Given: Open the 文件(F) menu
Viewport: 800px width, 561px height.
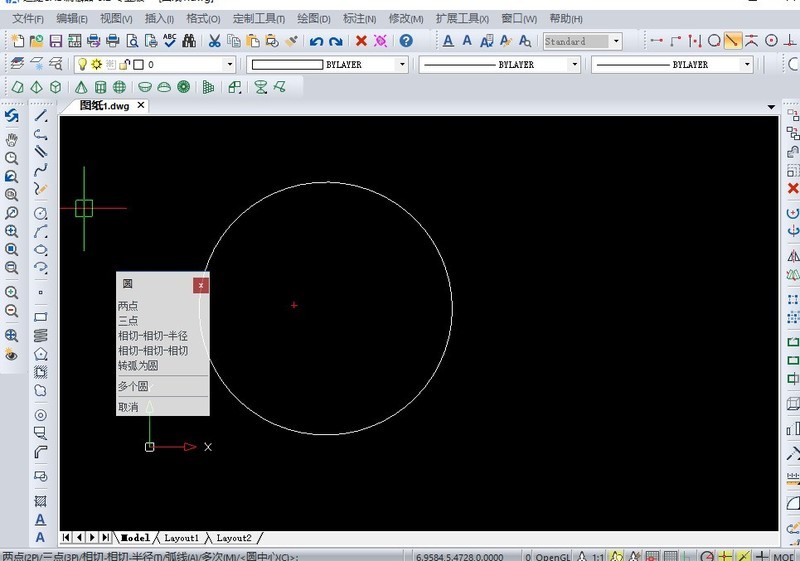Looking at the screenshot, I should pyautogui.click(x=28, y=19).
